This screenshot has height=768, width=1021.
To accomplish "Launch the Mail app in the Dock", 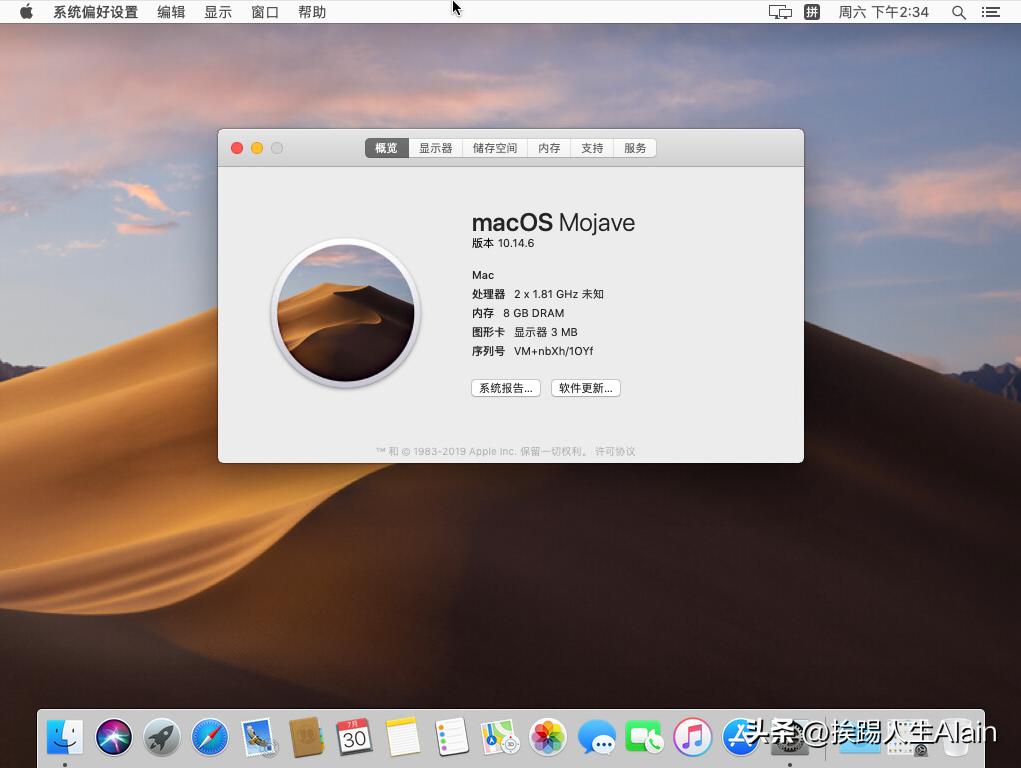I will (x=258, y=738).
